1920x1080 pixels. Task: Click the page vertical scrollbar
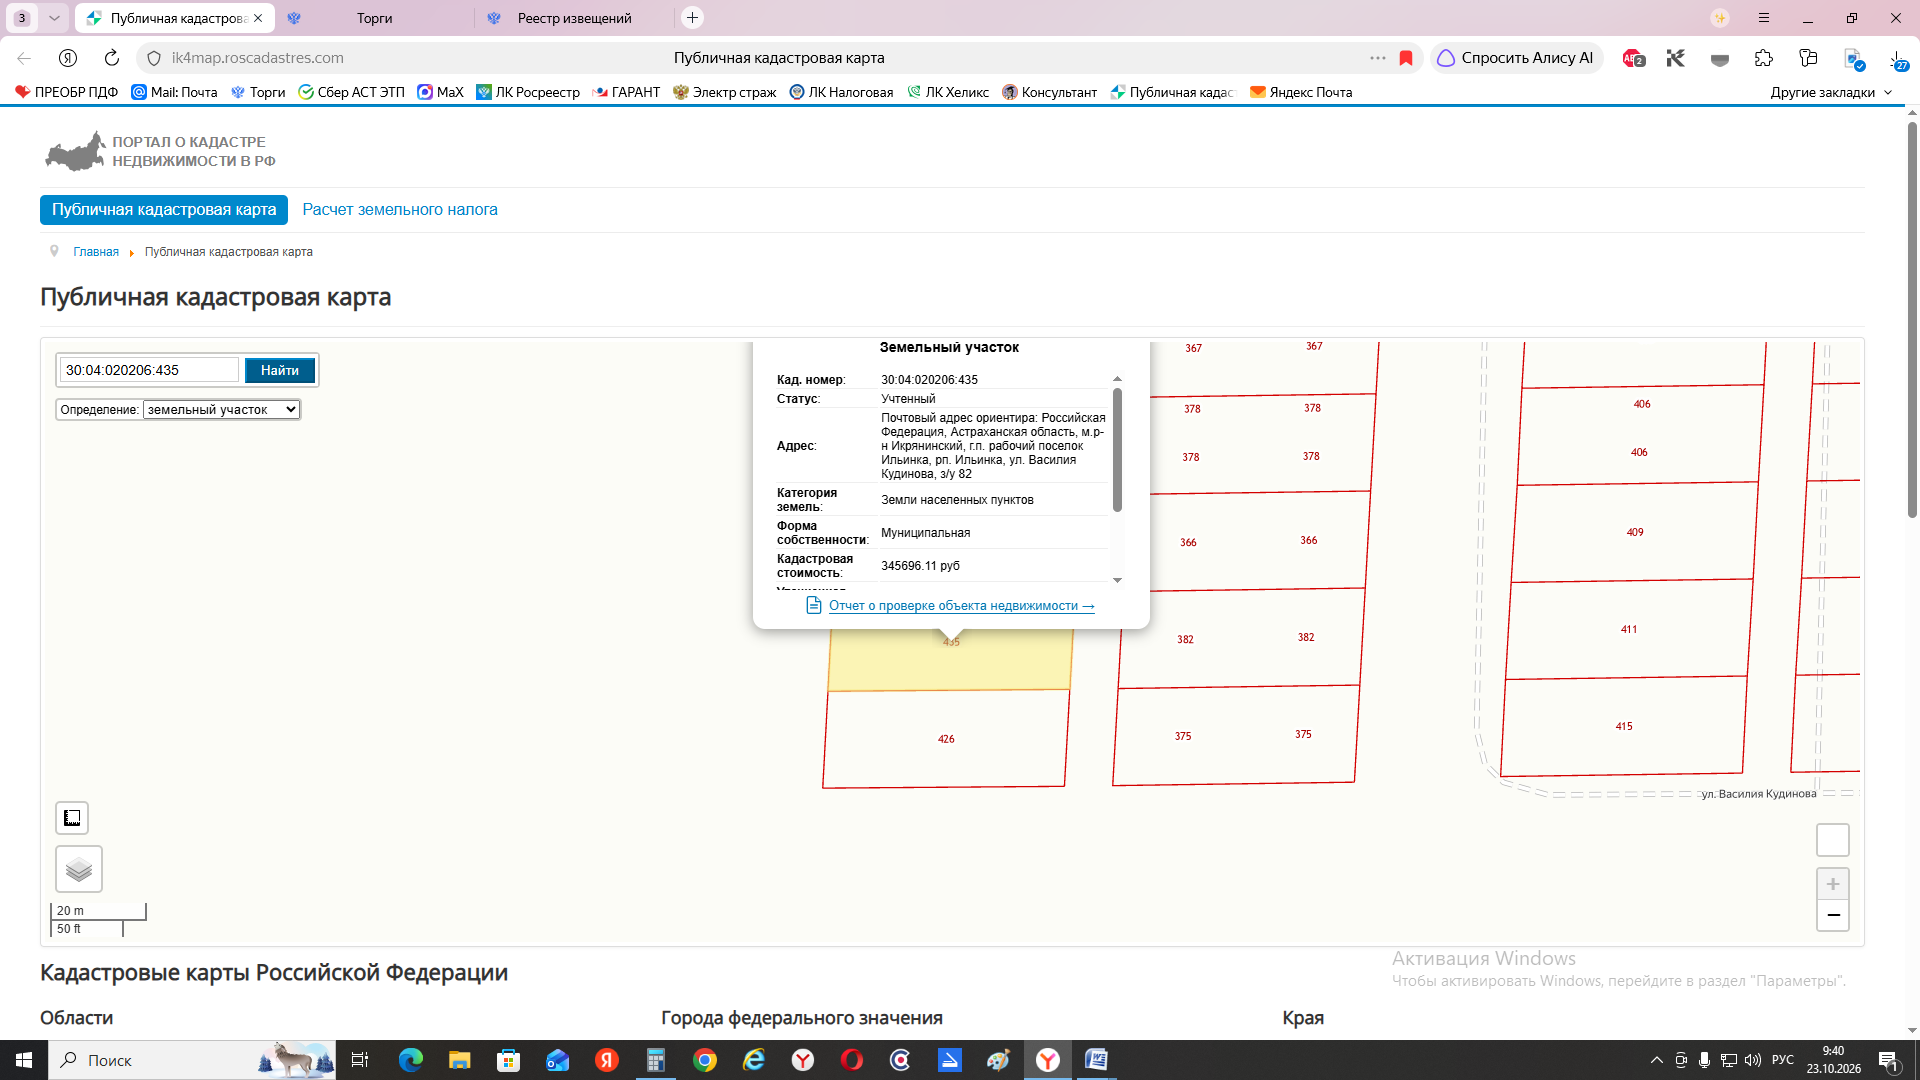[1912, 320]
